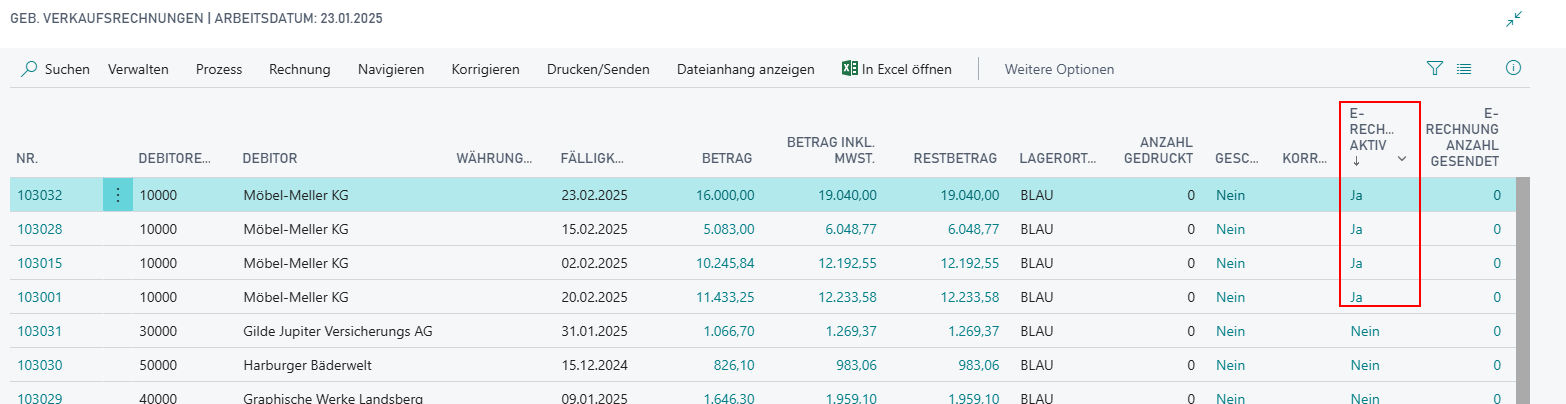Expand the Navigieren menu
This screenshot has height=404, width=1566.
(x=391, y=69)
